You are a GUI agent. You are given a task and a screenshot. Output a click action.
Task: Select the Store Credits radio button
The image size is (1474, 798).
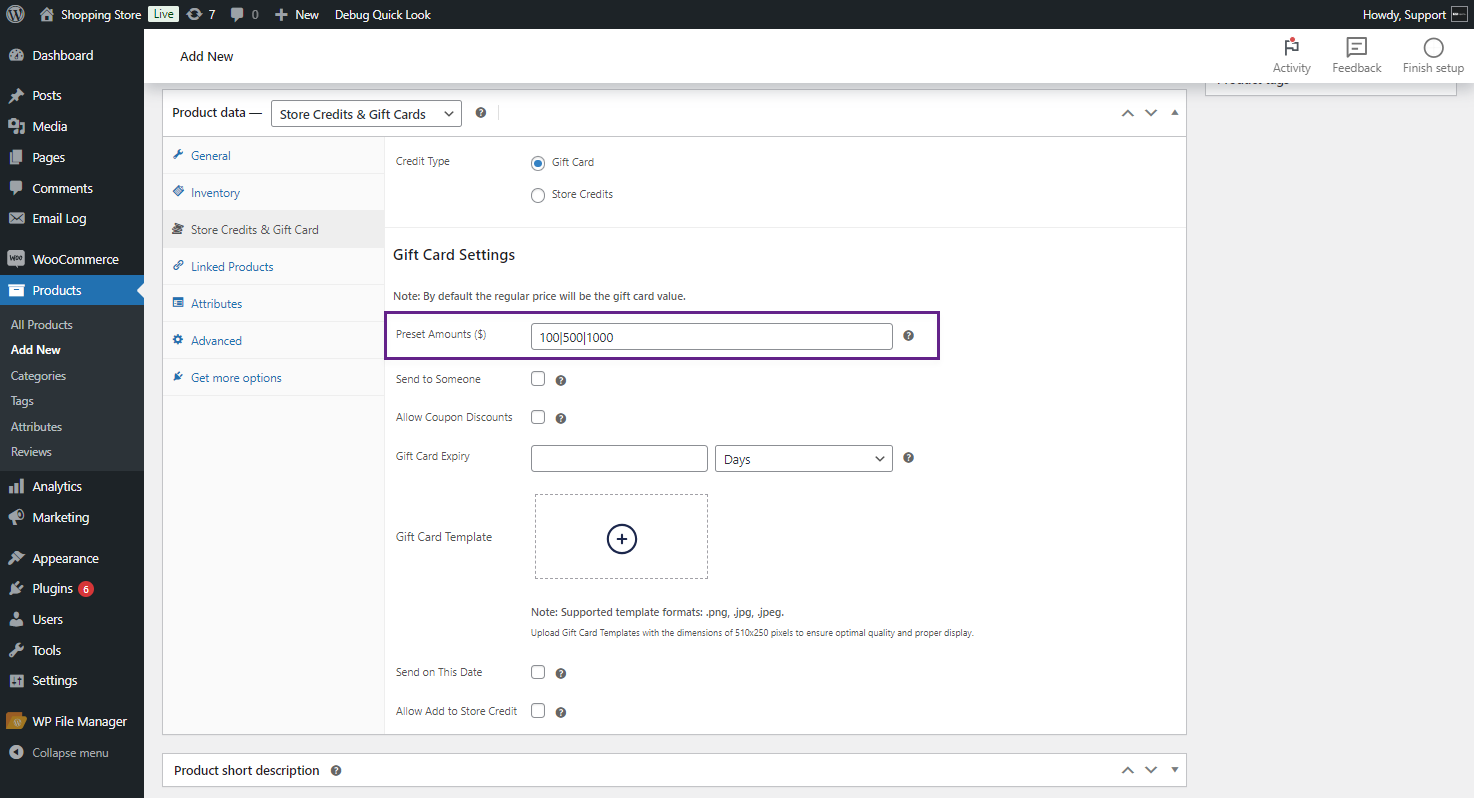coord(538,195)
